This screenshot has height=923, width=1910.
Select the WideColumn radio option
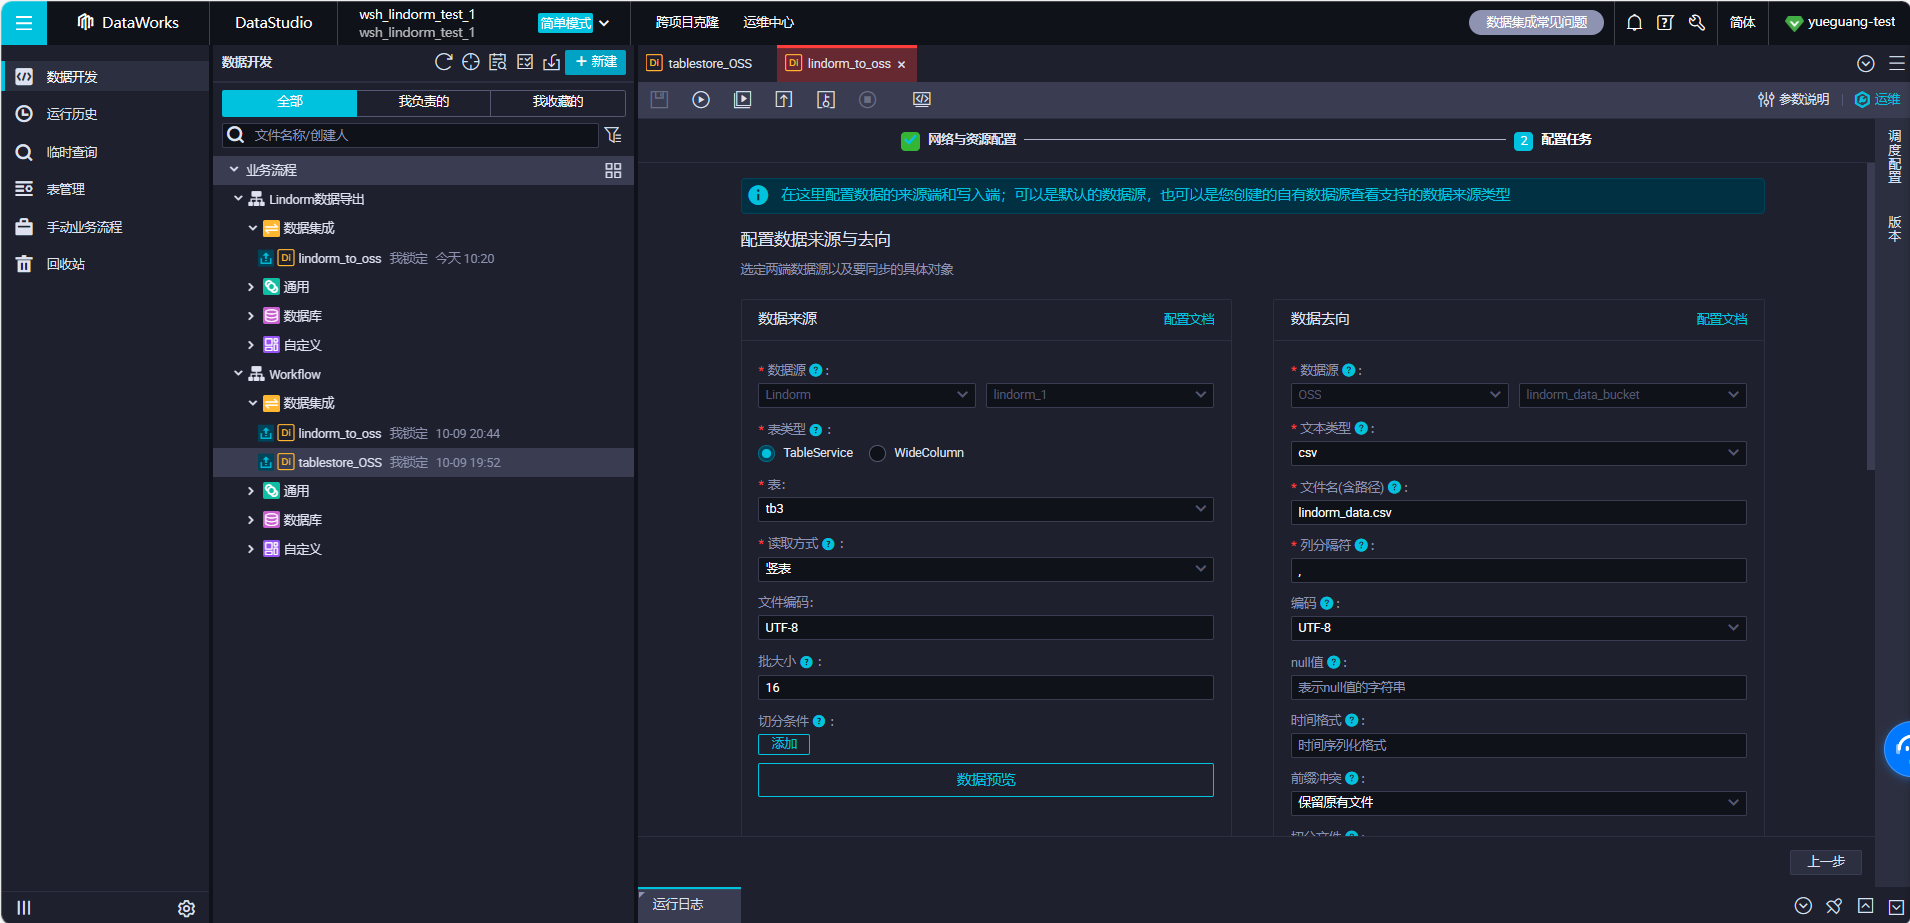point(878,453)
